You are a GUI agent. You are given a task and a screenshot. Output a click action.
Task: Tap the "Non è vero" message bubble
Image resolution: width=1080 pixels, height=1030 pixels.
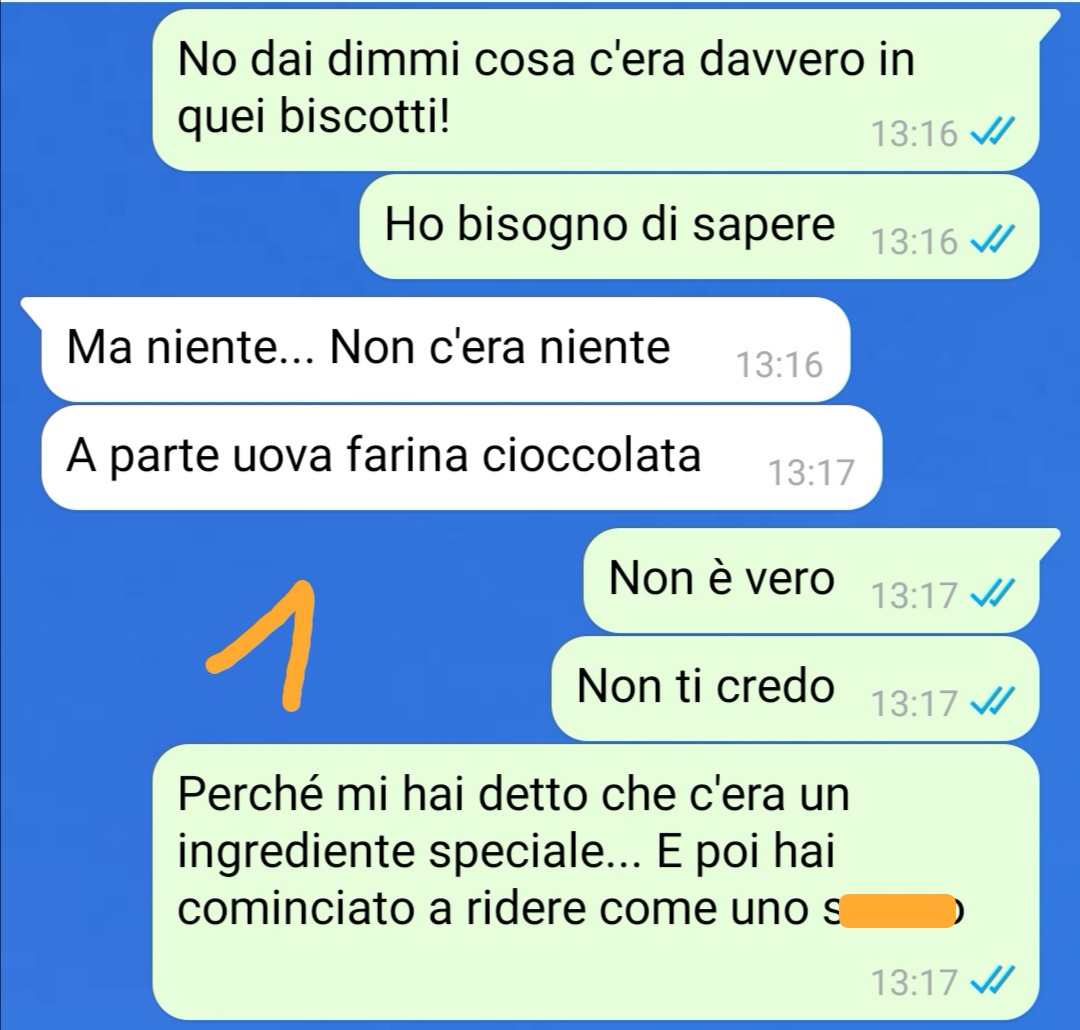click(x=811, y=580)
